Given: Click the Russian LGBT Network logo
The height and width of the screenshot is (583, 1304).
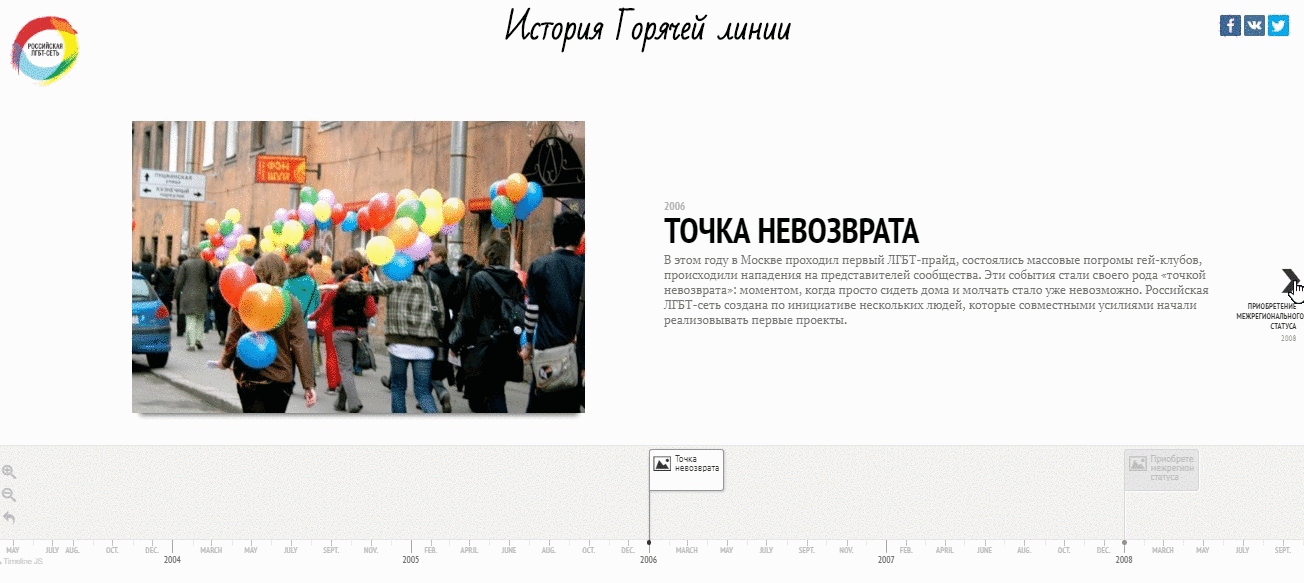Looking at the screenshot, I should (45, 49).
